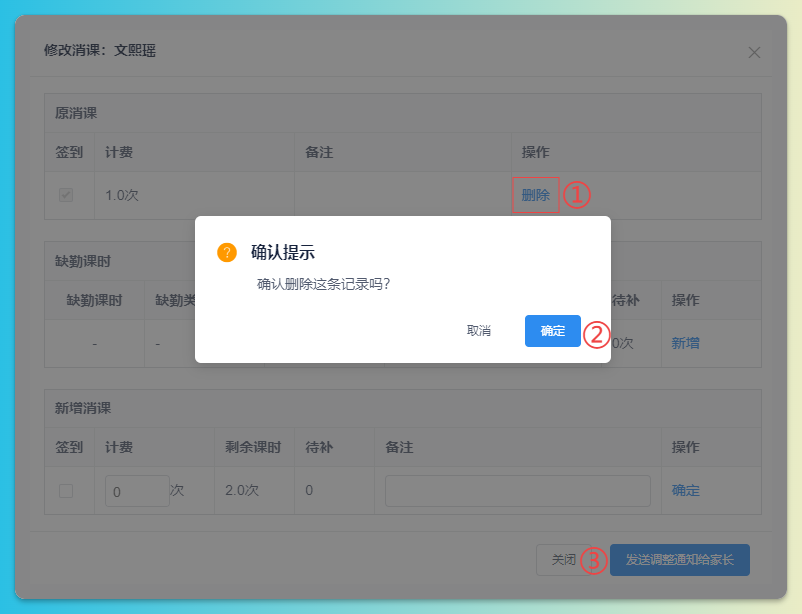802x614 pixels.
Task: Click the 备注 input in 新增消课
Action: coord(518,491)
